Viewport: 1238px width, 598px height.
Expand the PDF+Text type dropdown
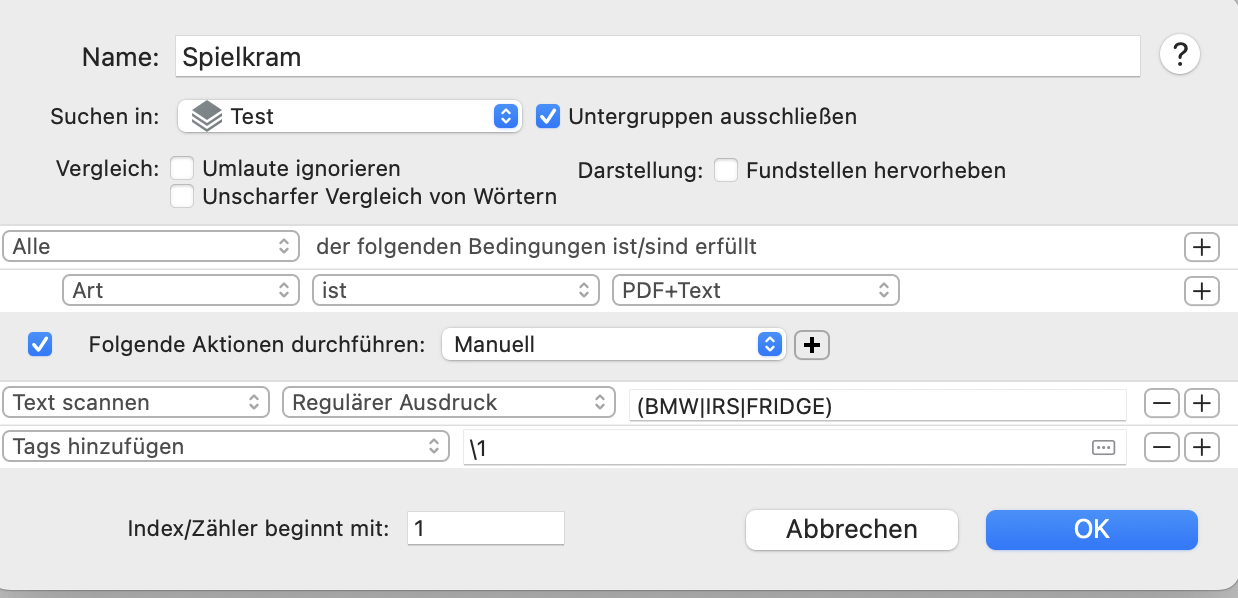click(x=755, y=291)
